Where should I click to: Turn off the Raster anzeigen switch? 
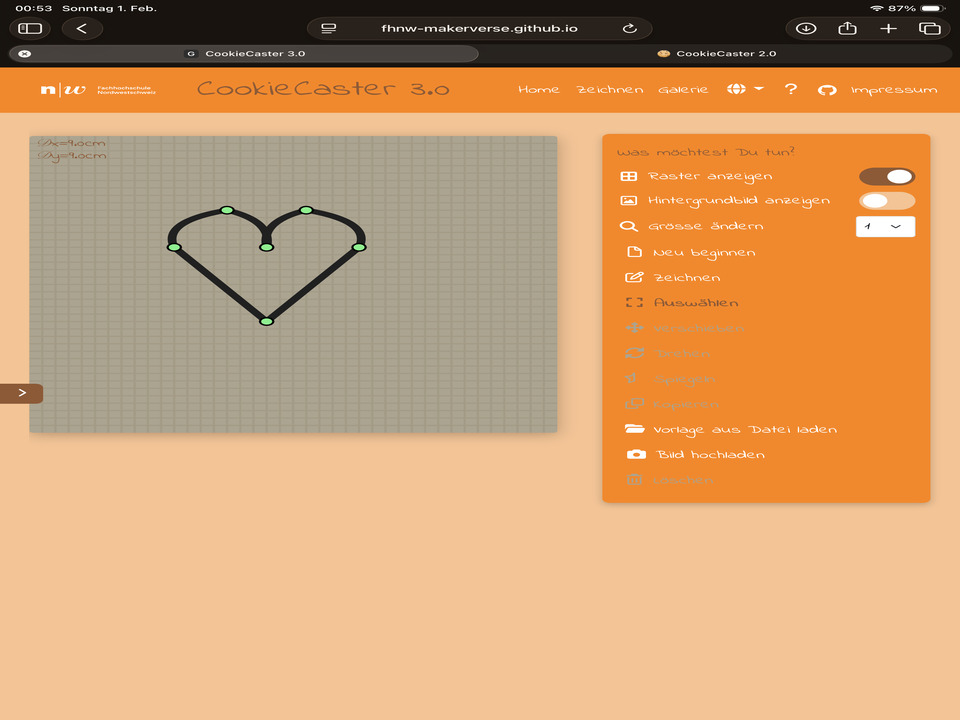coord(887,176)
